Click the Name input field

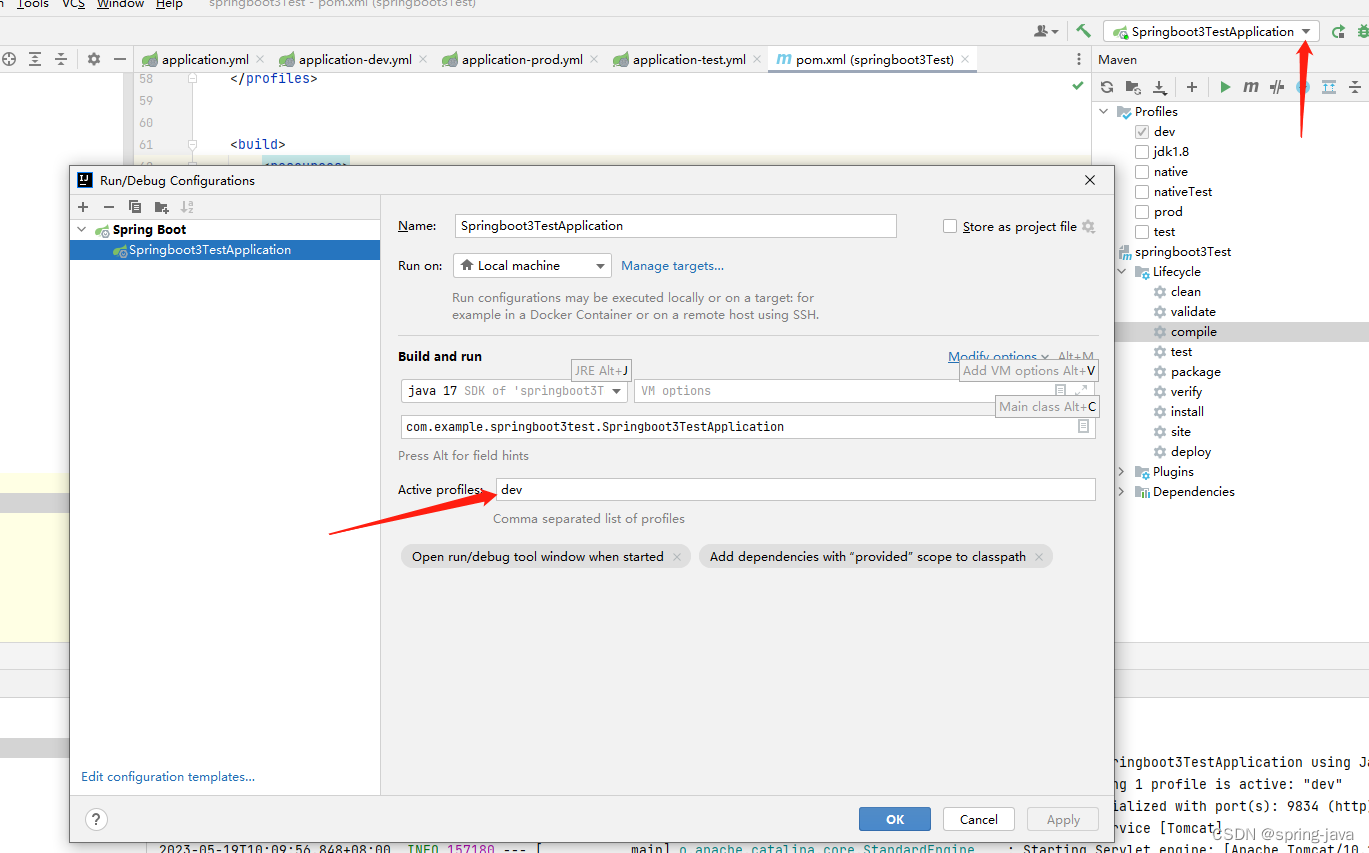676,226
